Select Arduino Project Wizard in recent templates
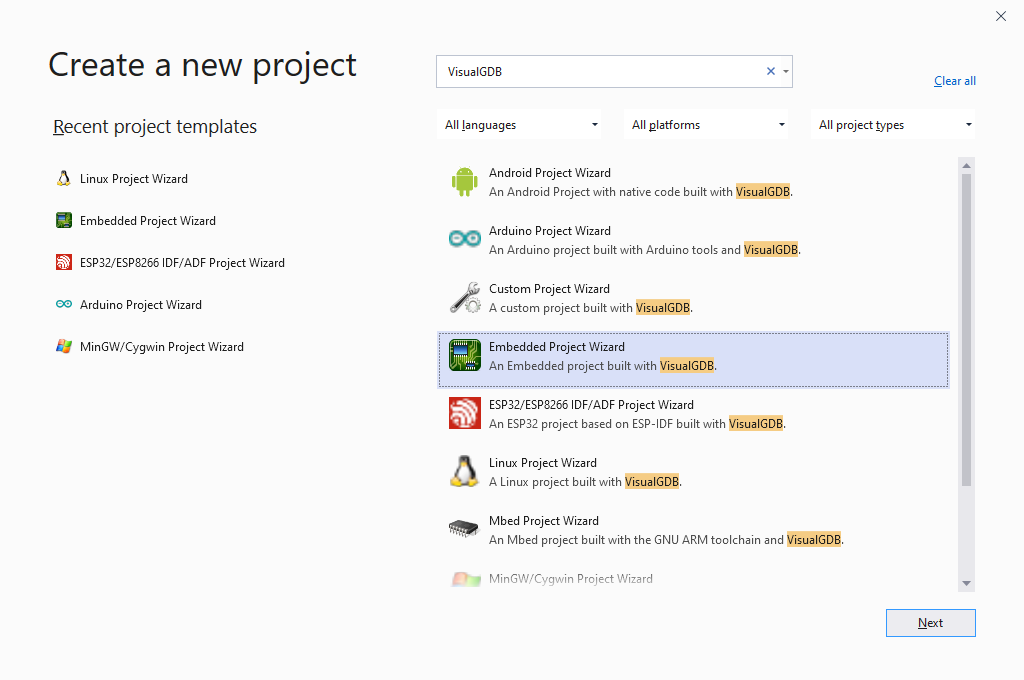Image resolution: width=1024 pixels, height=680 pixels. [x=141, y=305]
